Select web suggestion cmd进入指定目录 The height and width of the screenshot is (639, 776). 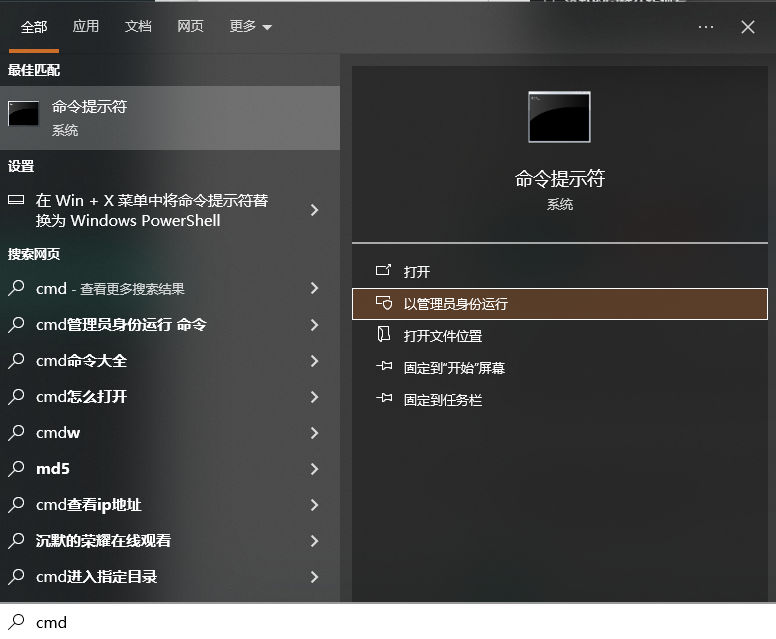(x=170, y=577)
